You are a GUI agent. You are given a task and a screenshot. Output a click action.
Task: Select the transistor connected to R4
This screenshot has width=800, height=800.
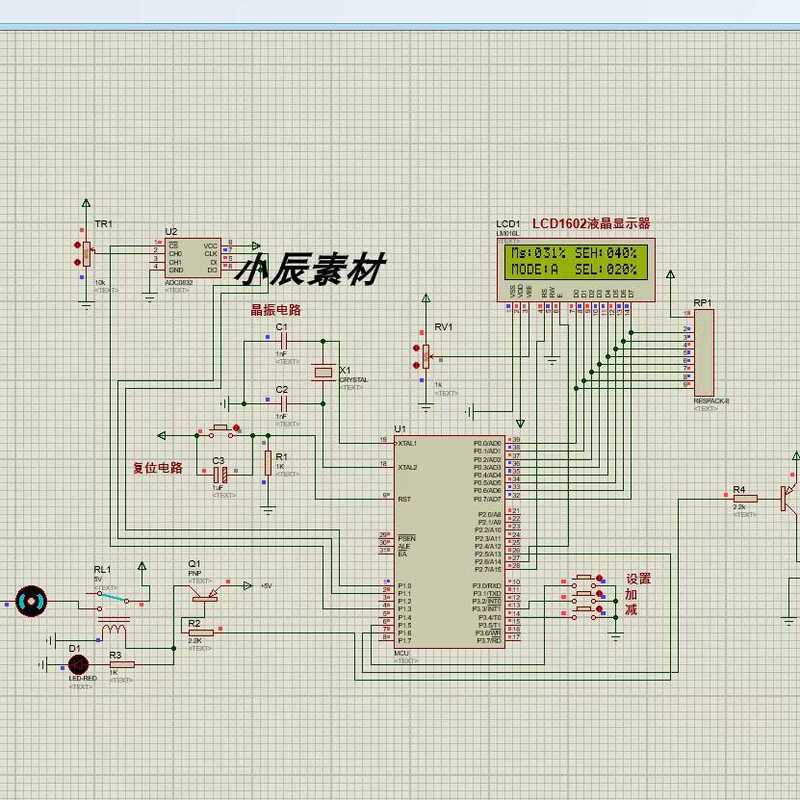(x=790, y=499)
